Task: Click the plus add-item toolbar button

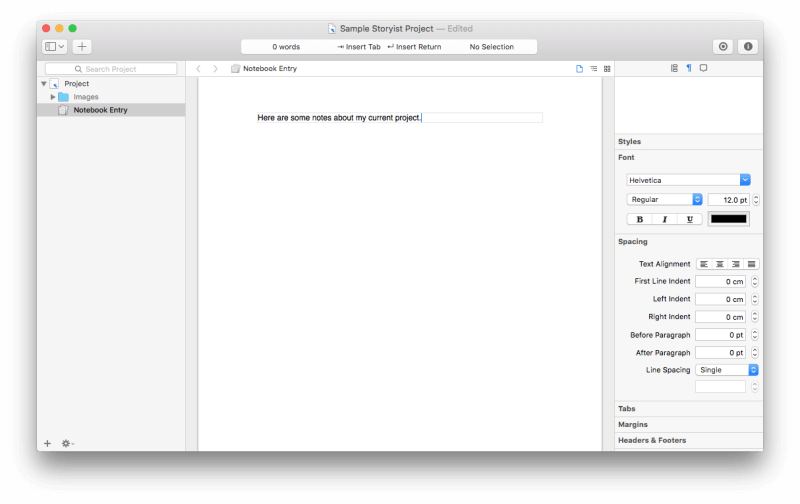Action: [x=82, y=46]
